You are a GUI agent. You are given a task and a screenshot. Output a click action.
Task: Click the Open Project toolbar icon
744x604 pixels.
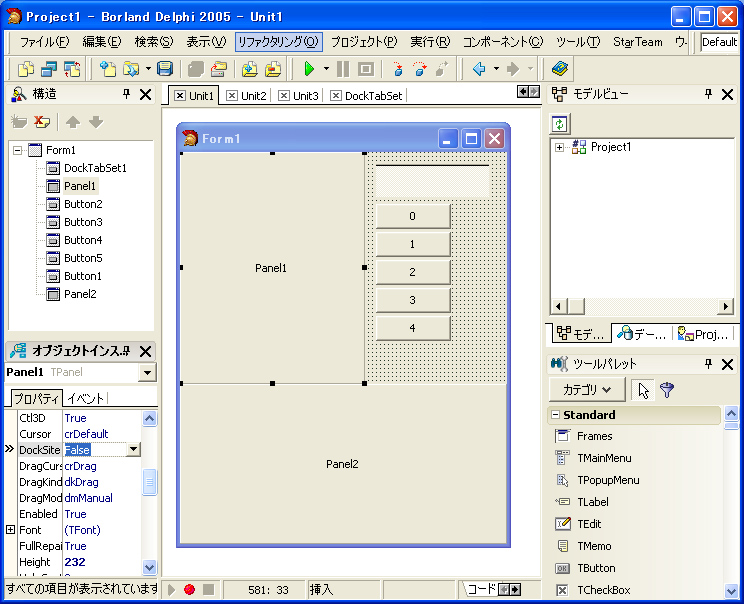pyautogui.click(x=219, y=69)
